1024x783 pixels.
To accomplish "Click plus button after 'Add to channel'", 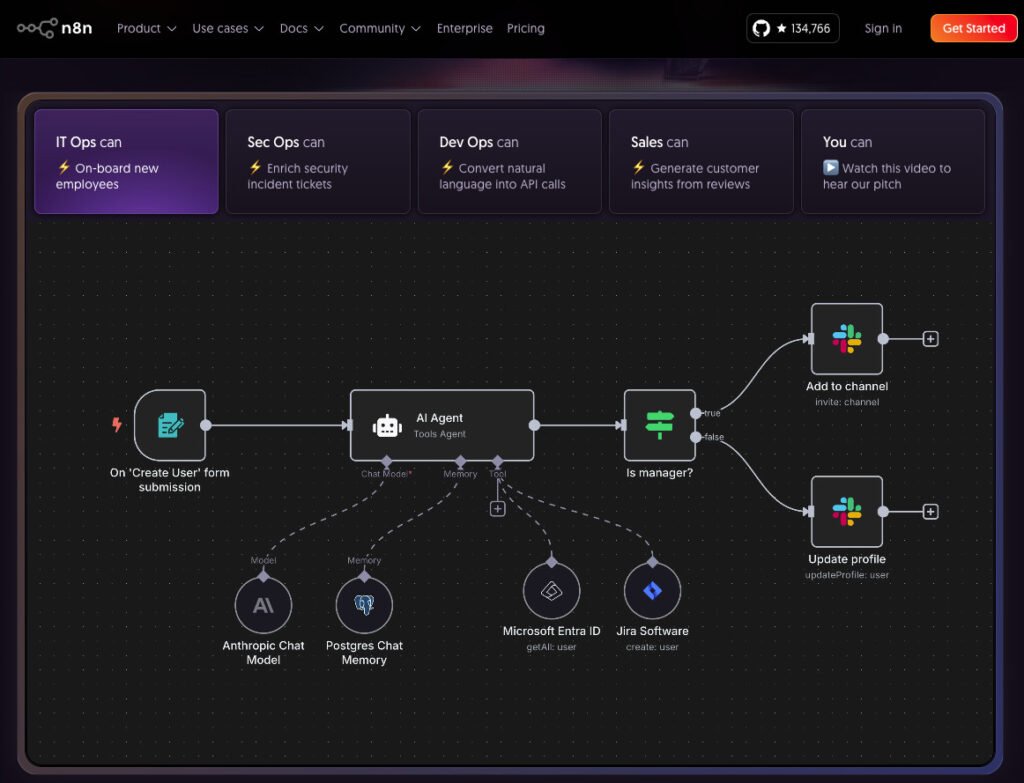I will tap(930, 339).
